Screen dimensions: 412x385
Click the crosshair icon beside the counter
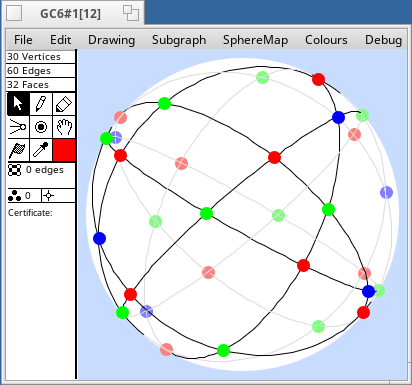point(49,196)
